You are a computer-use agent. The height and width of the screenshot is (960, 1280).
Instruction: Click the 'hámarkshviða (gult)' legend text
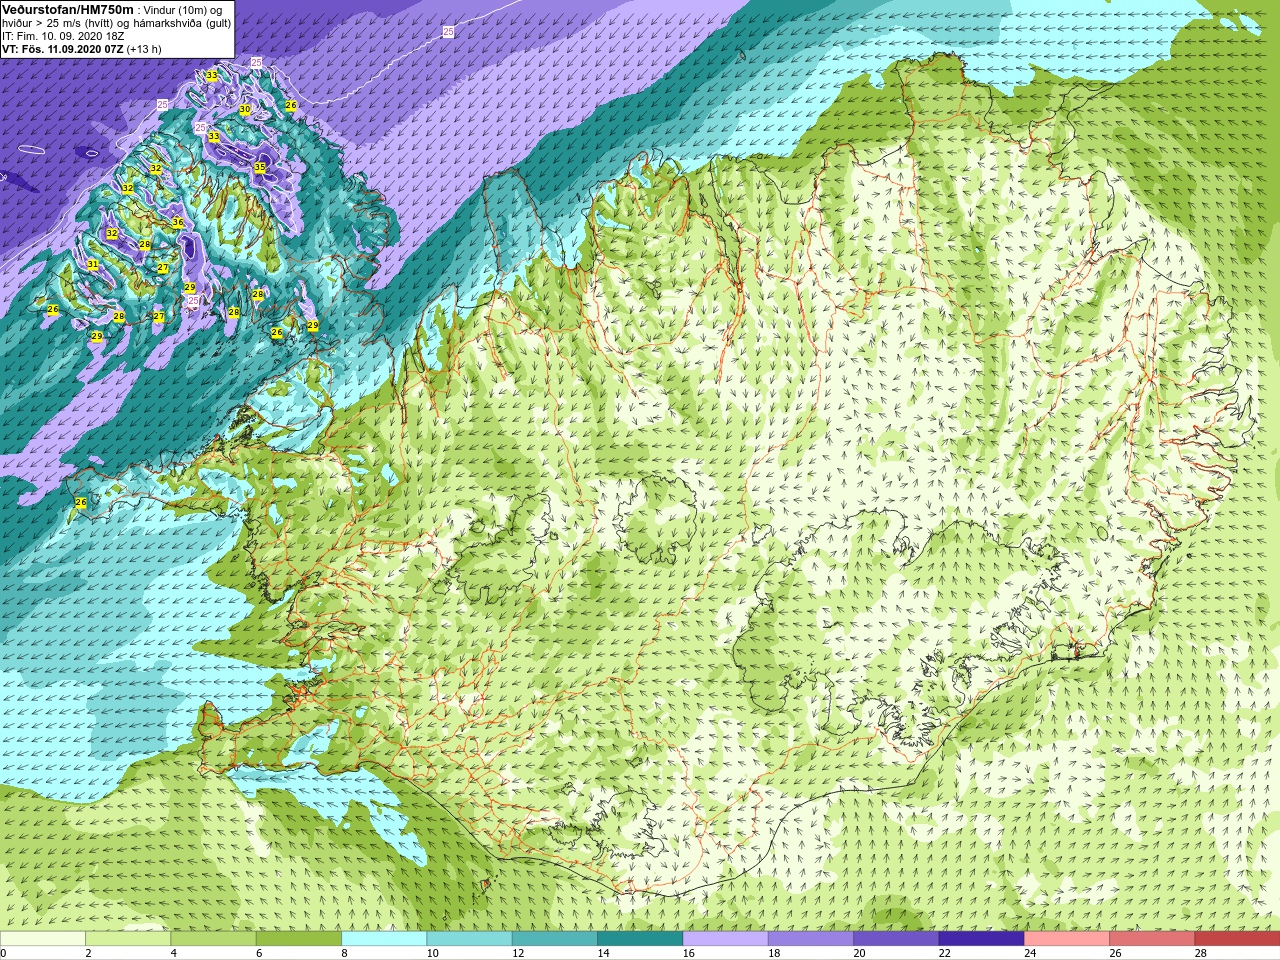181,23
